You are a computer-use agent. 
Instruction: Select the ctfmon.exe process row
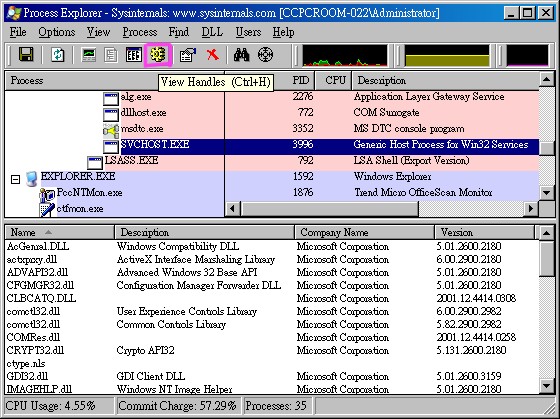coord(114,209)
